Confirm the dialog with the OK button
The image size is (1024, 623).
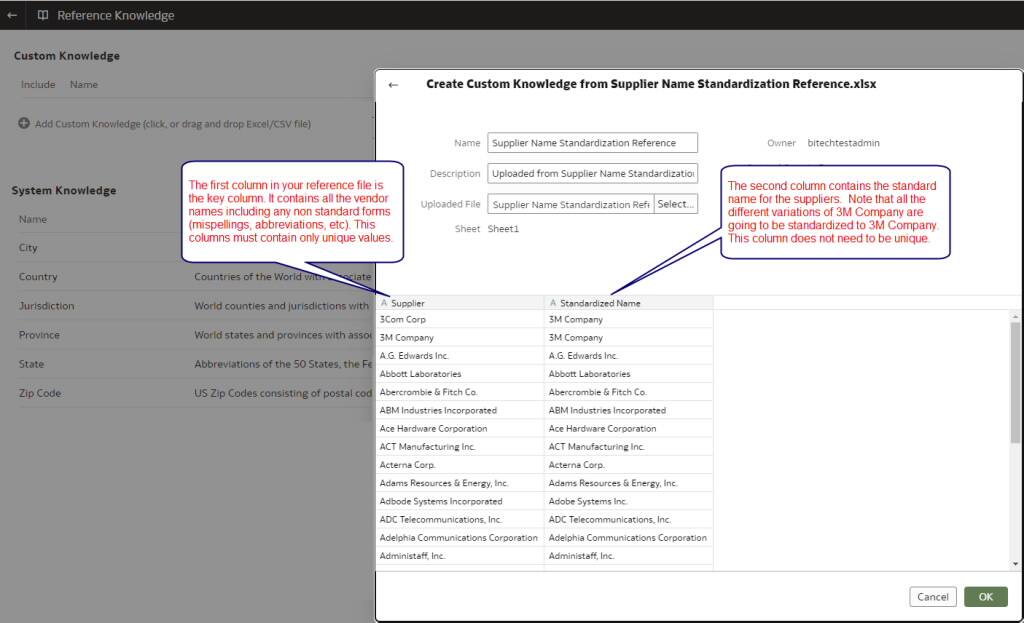[985, 596]
